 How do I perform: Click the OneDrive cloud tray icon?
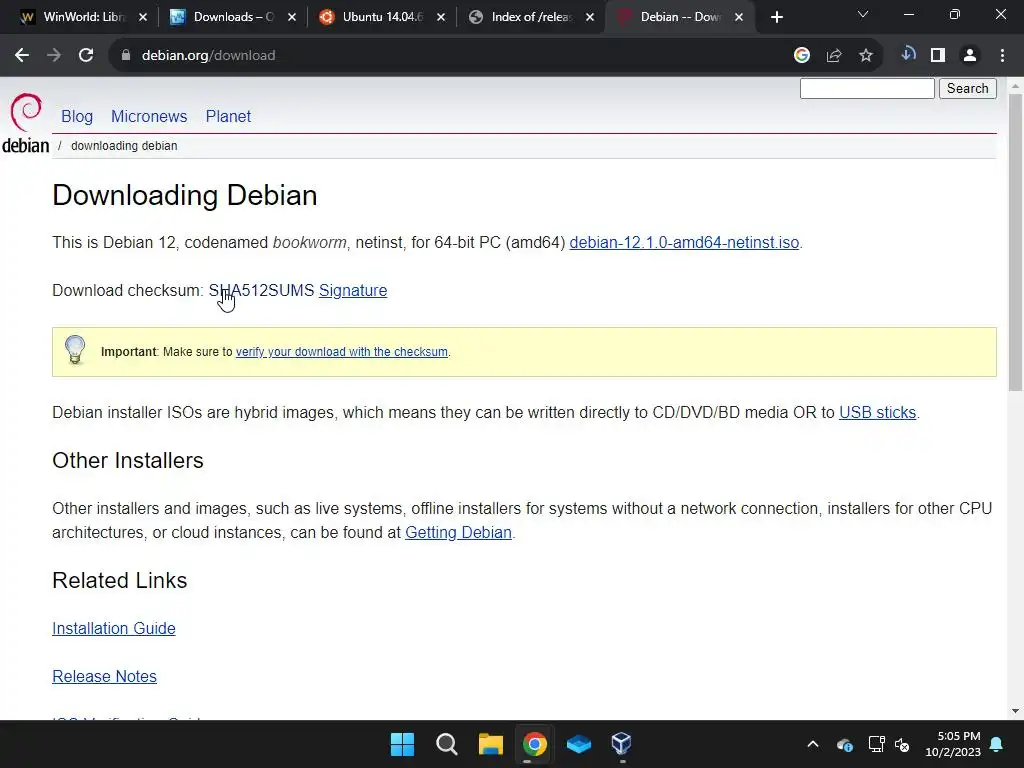coord(844,744)
